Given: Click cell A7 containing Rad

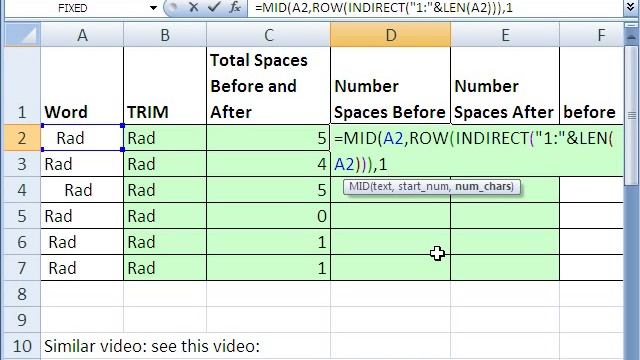Looking at the screenshot, I should click(82, 268).
